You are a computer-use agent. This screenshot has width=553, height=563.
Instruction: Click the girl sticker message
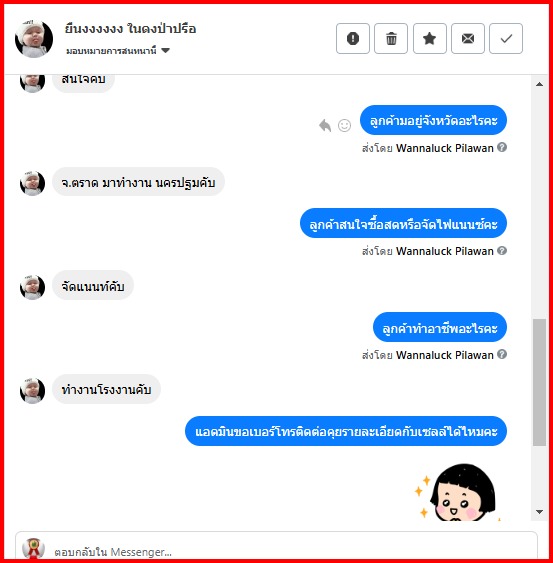458,491
